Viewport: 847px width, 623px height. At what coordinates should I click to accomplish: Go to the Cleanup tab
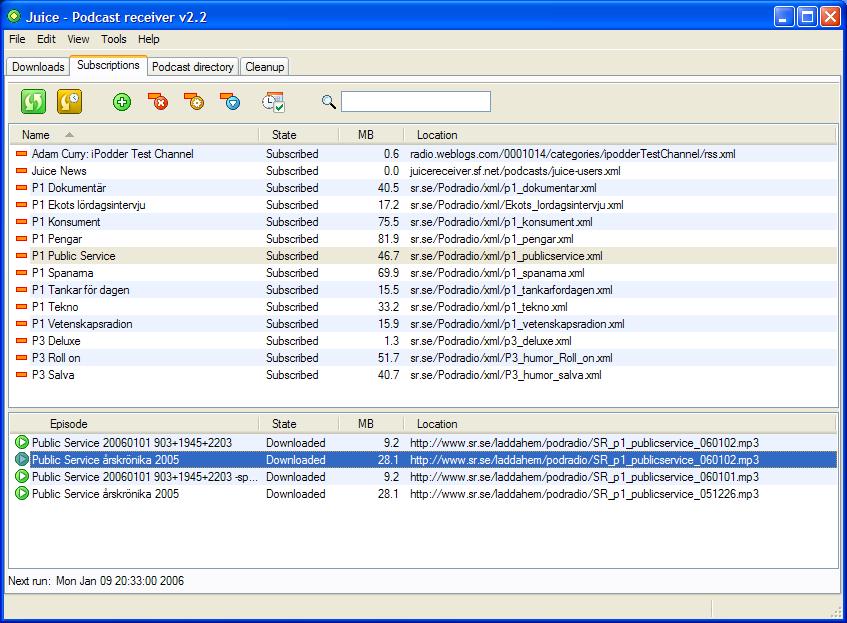265,66
